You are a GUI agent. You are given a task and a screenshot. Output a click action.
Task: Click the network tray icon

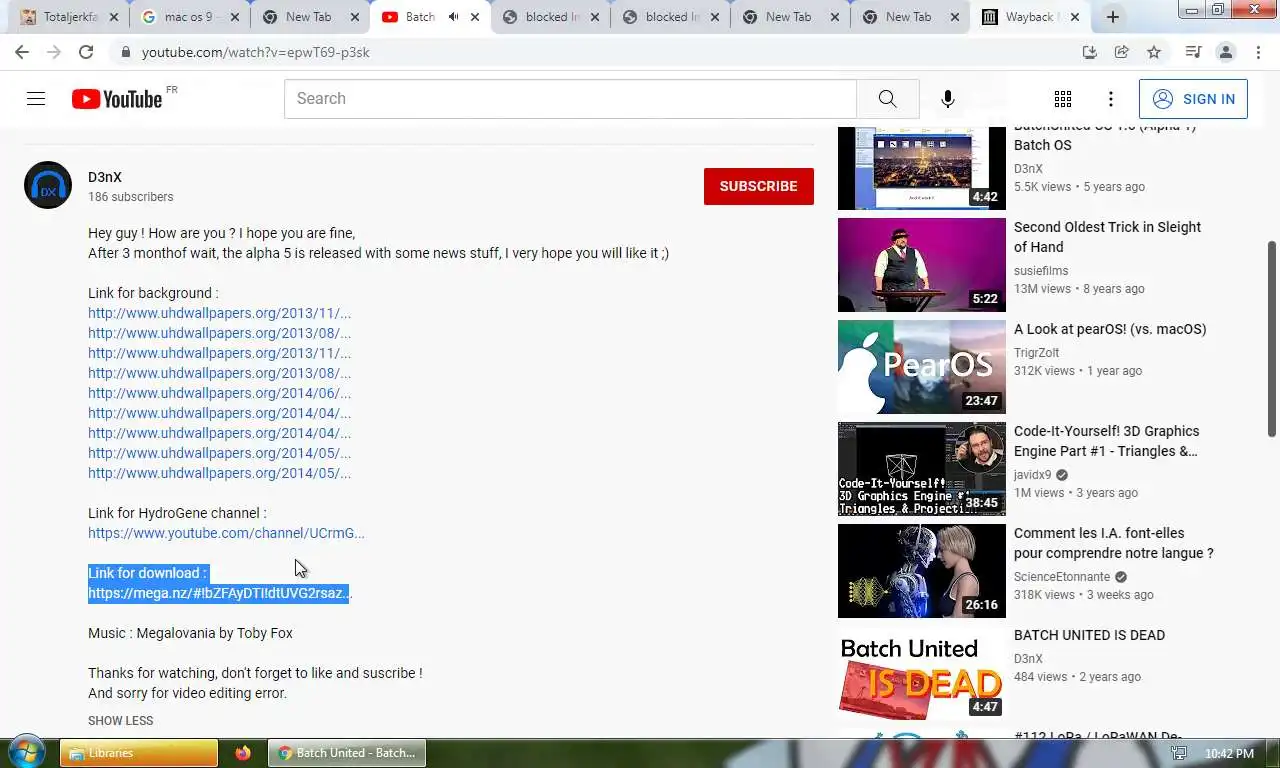1179,753
